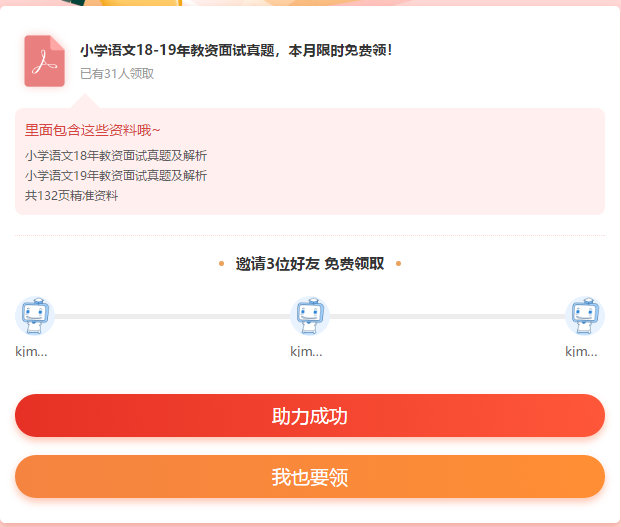Click the middle kjm... username

(x=306, y=351)
